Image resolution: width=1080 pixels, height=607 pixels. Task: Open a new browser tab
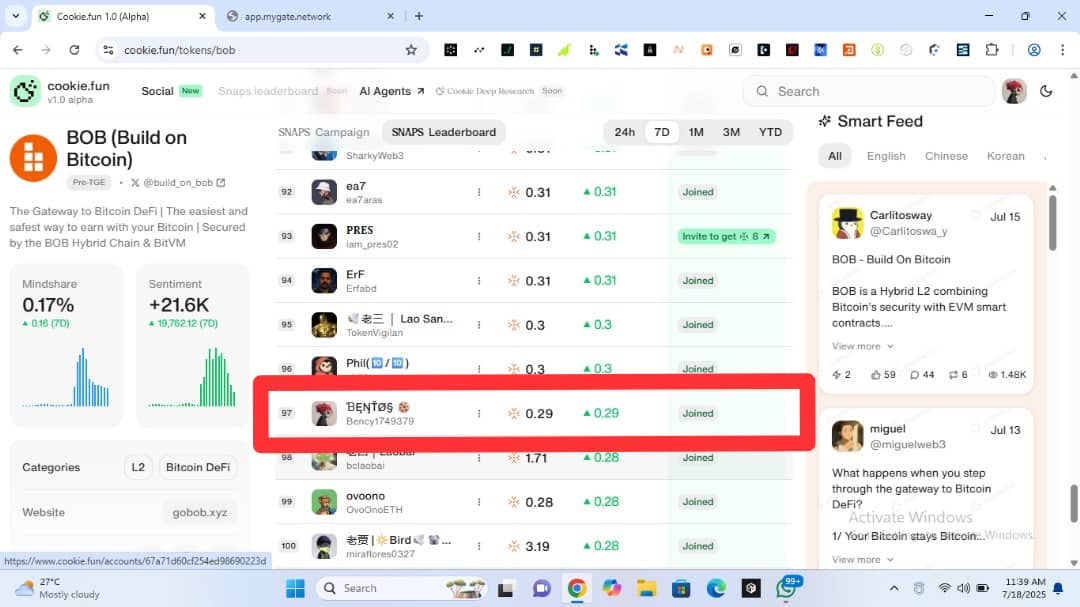point(419,16)
